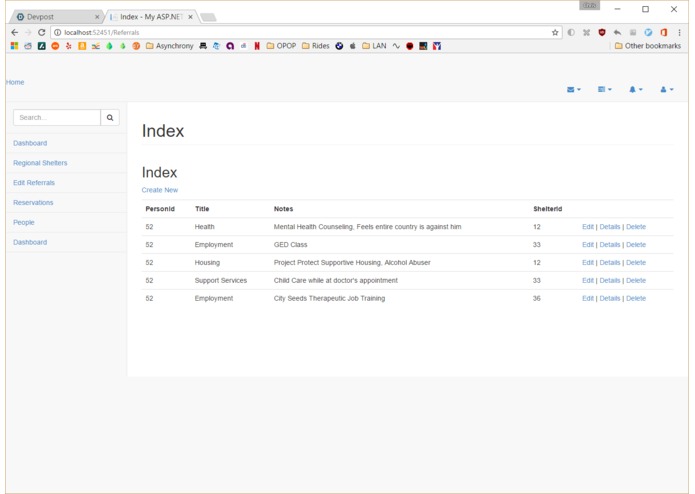
Task: View Details of City Seeds Job Training row
Action: click(610, 299)
